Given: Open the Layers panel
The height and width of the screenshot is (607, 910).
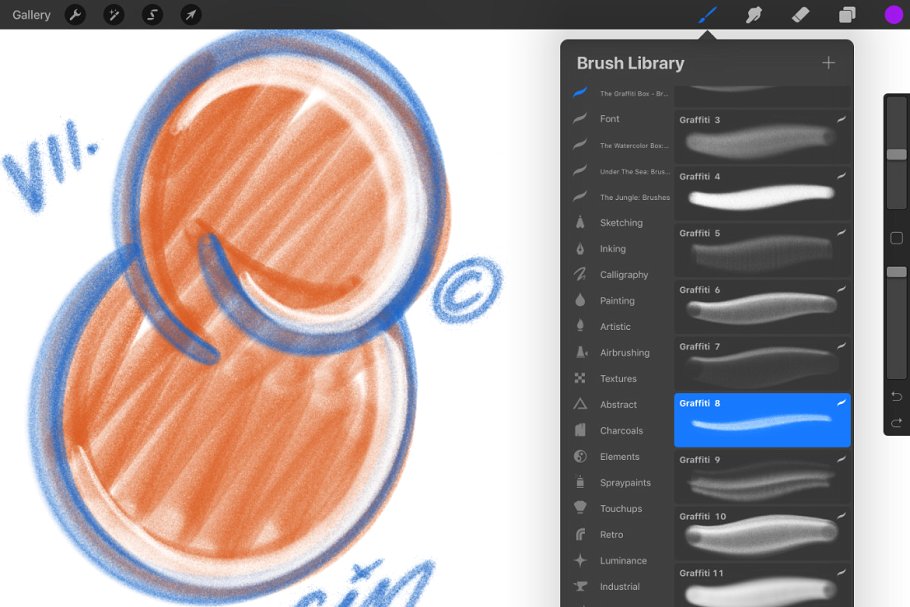Looking at the screenshot, I should pos(847,15).
